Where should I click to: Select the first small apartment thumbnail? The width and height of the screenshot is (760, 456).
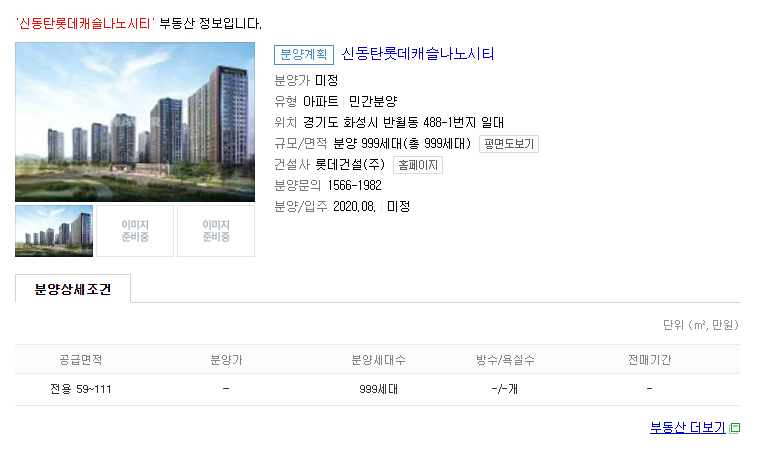pyautogui.click(x=54, y=231)
